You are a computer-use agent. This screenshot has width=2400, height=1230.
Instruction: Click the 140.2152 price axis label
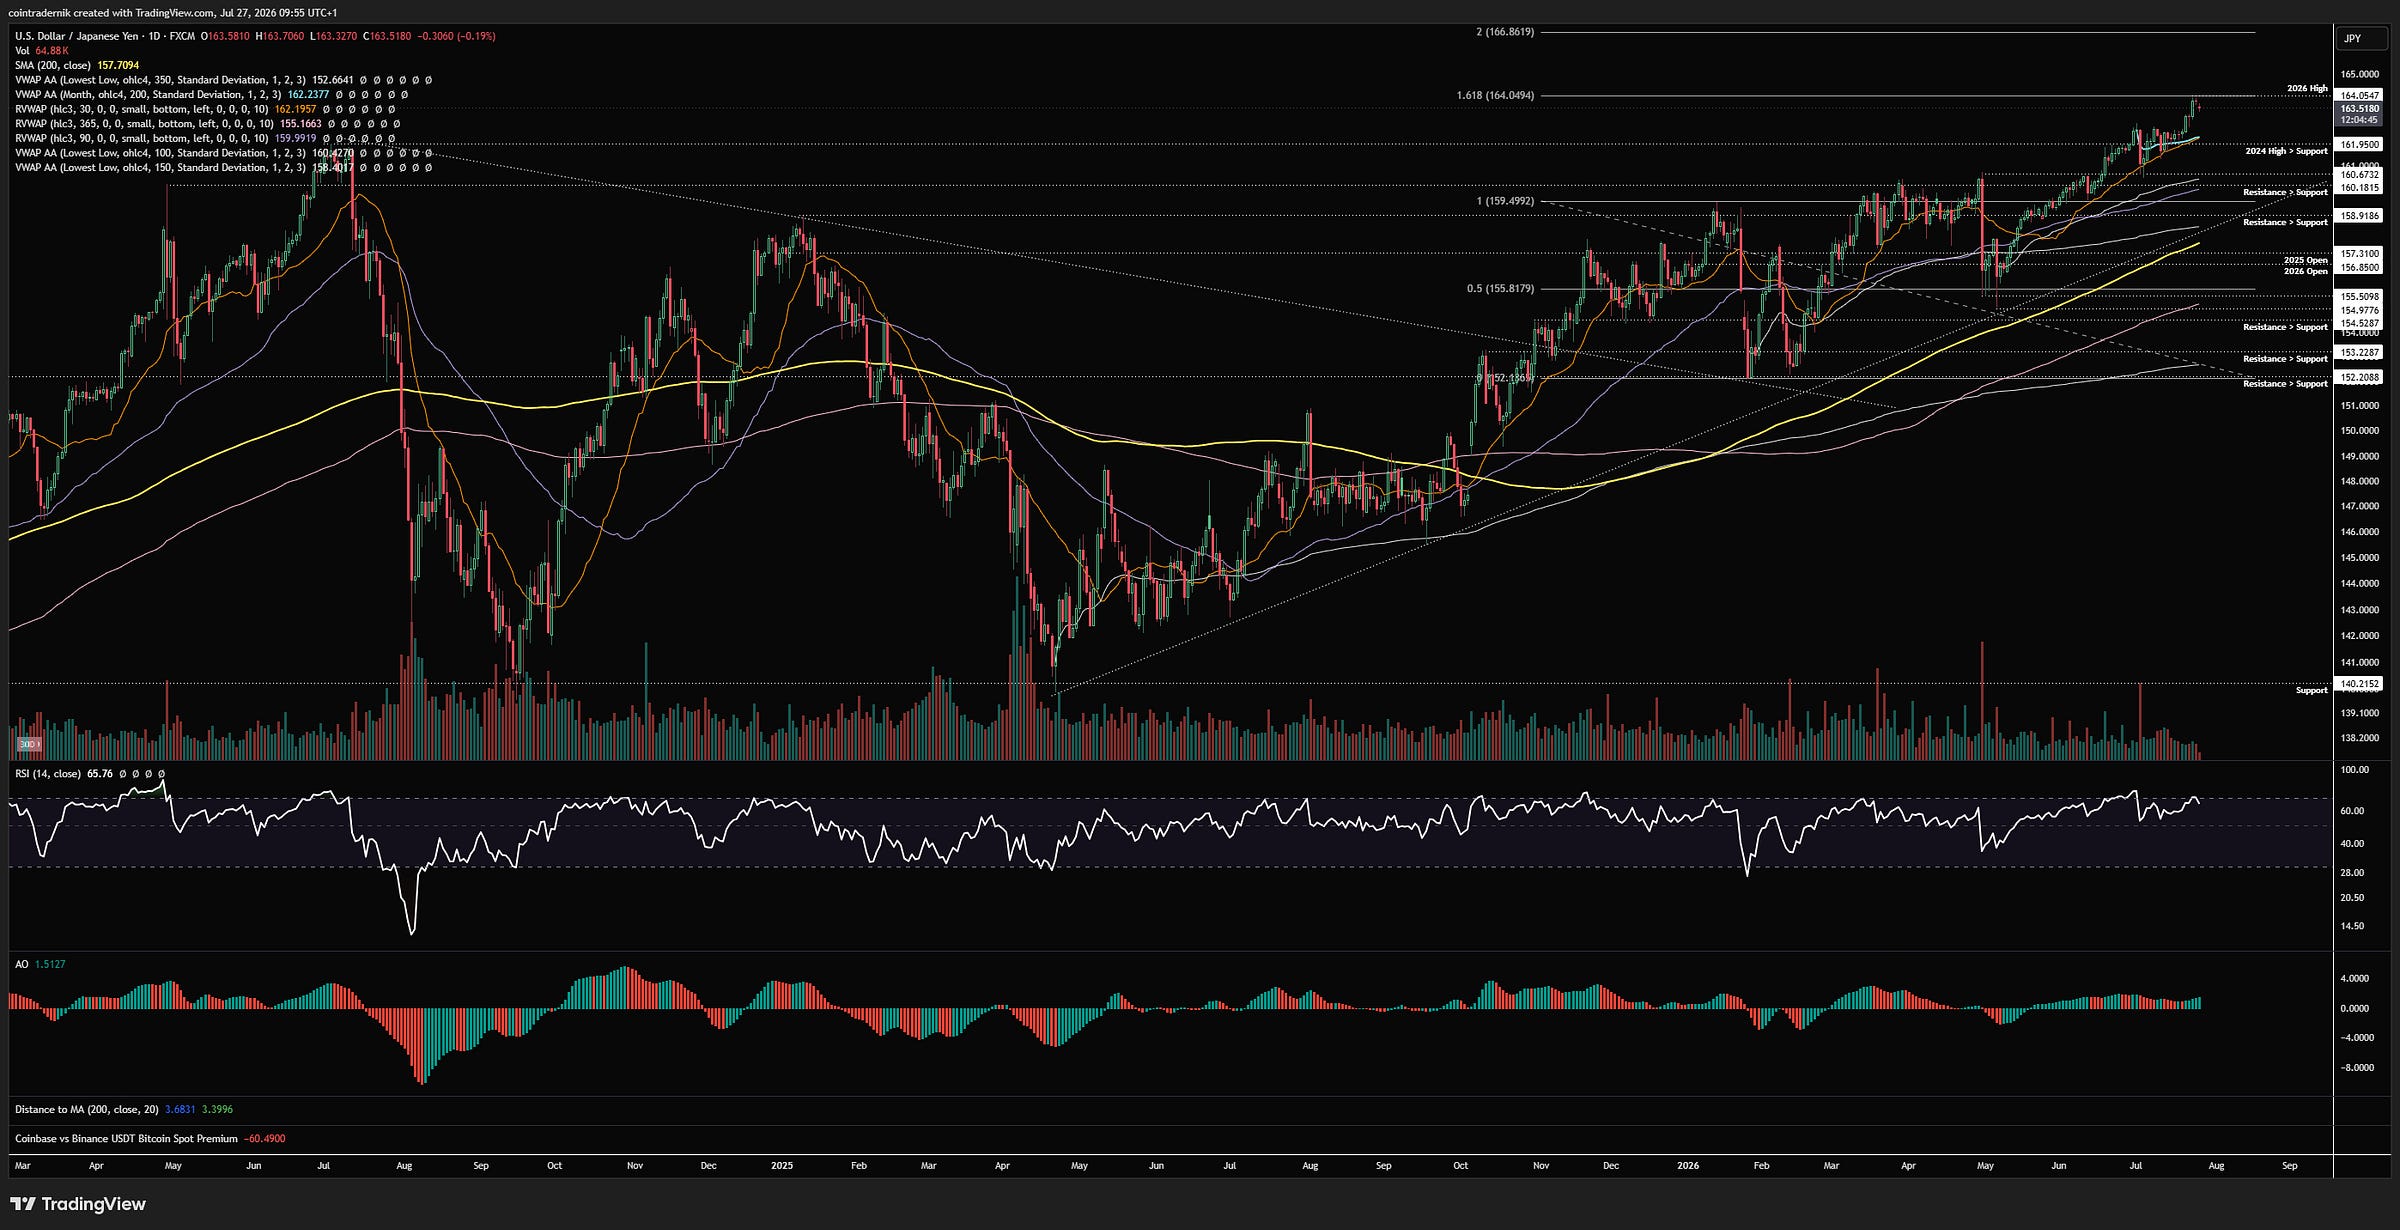(2360, 684)
